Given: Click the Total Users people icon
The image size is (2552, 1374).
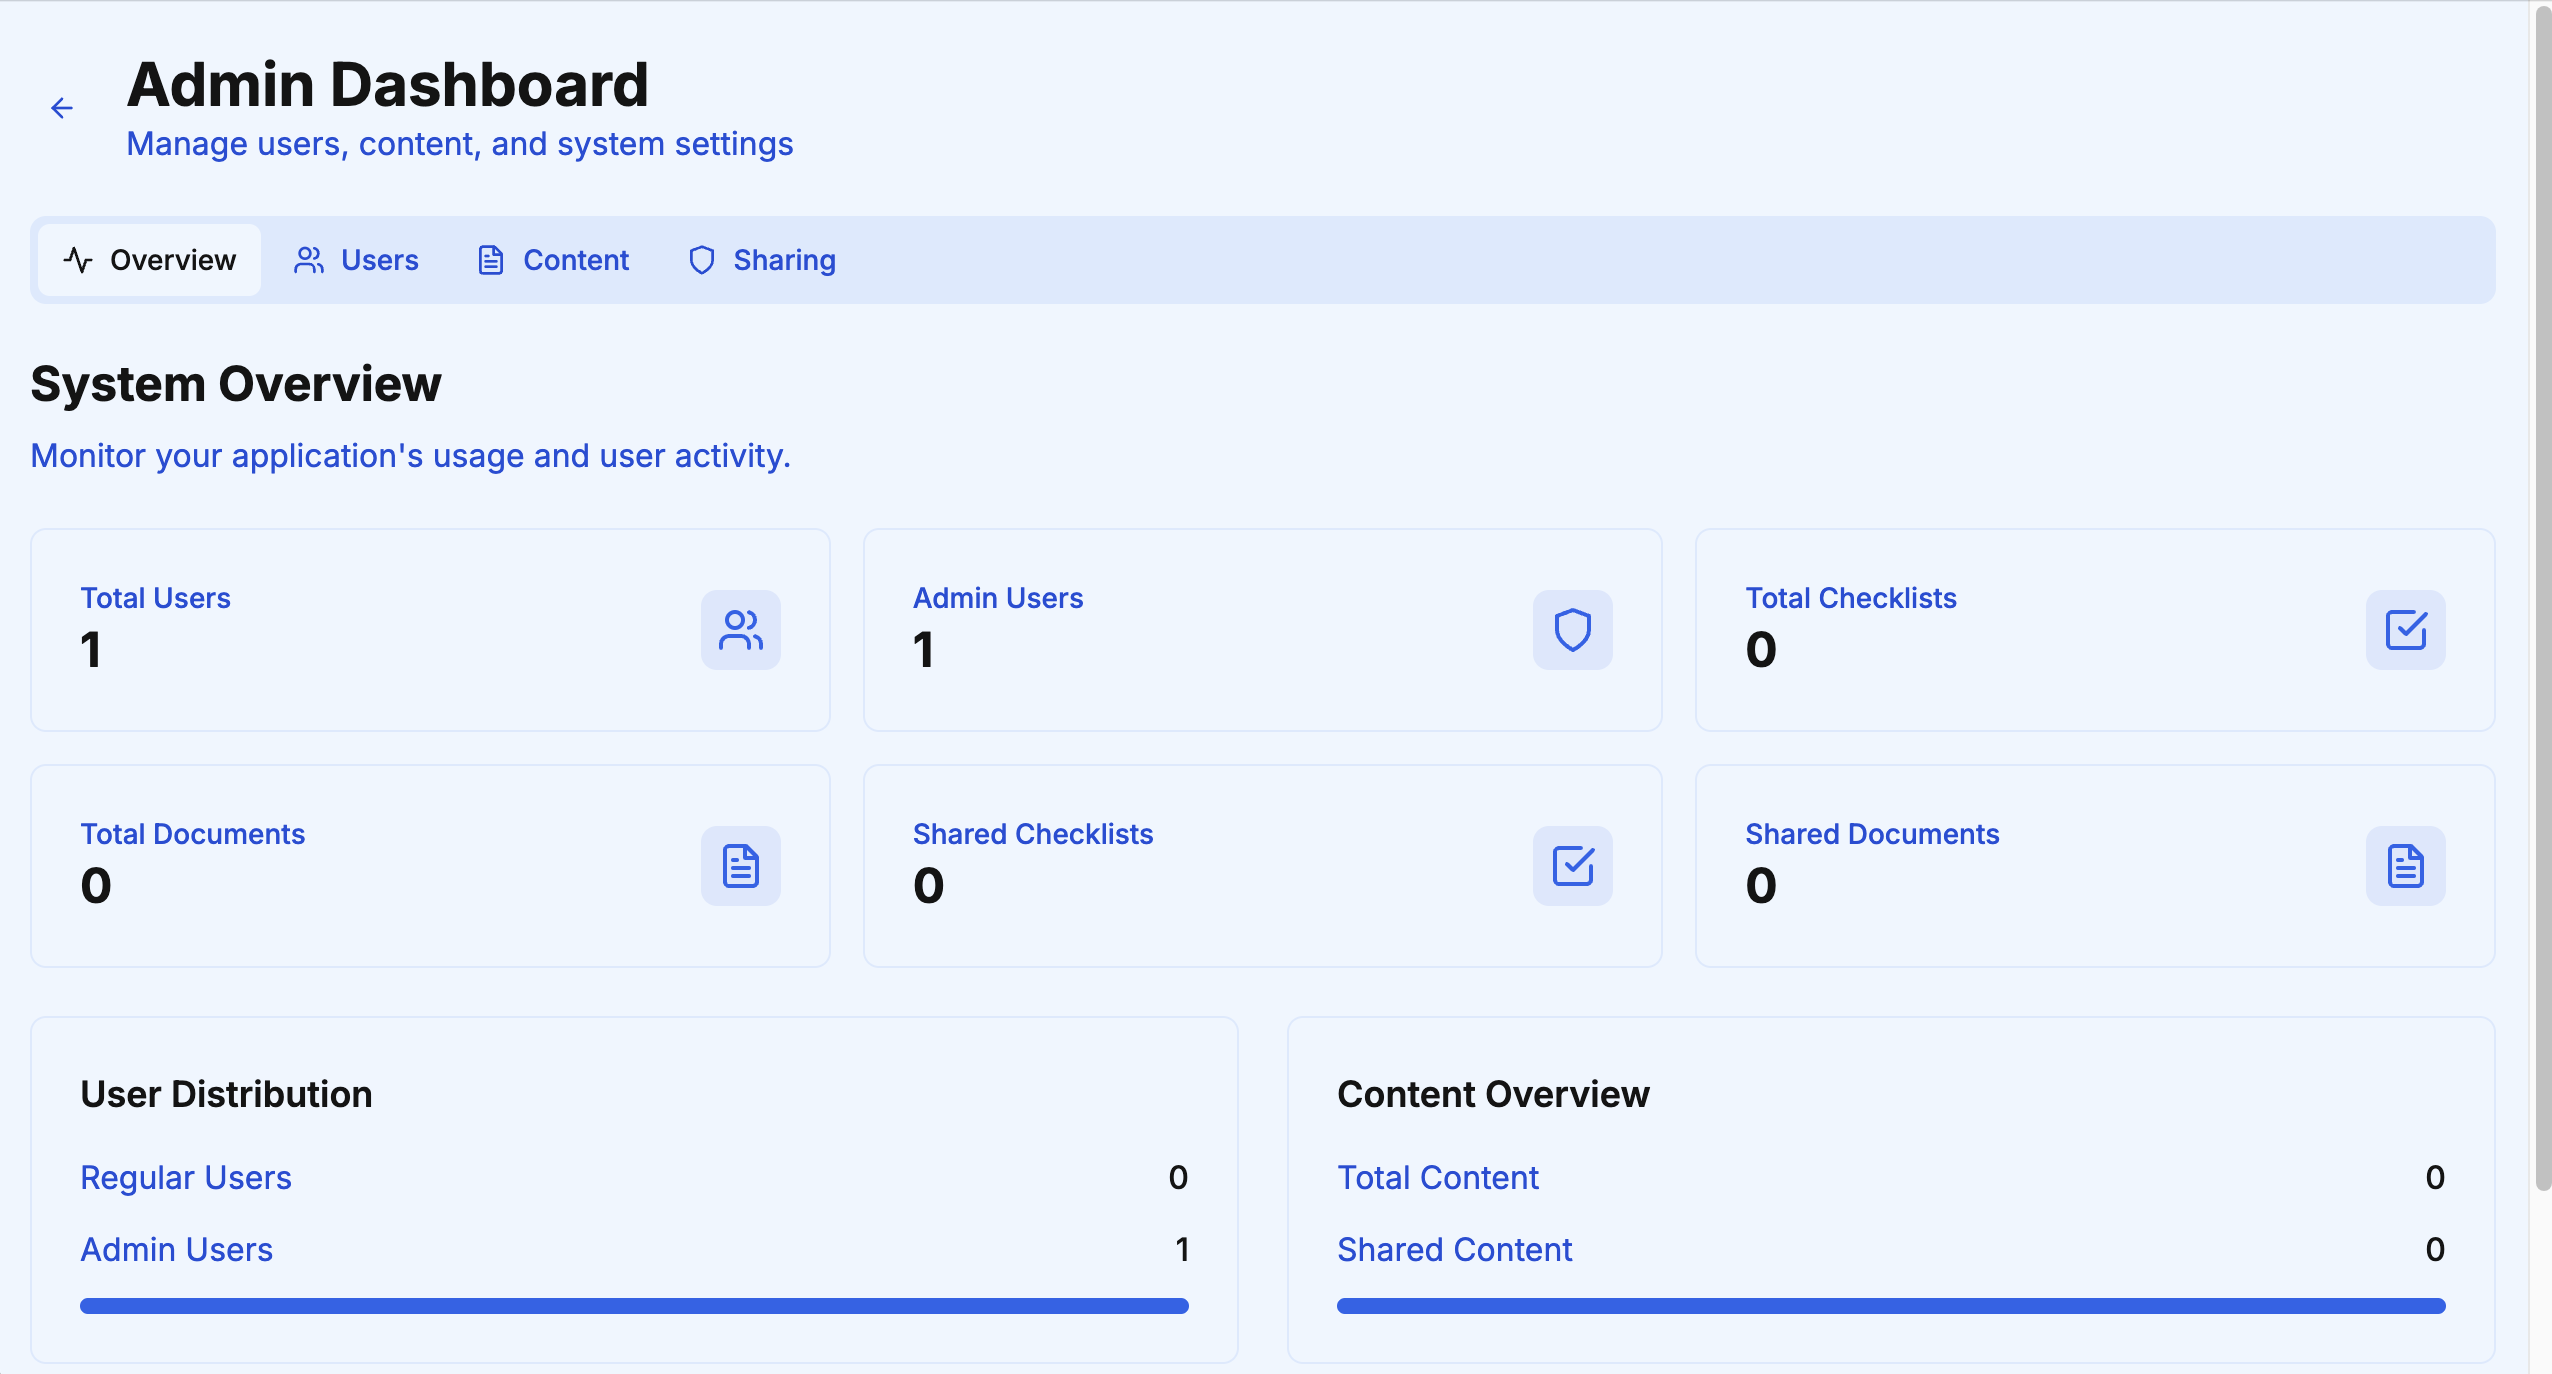Looking at the screenshot, I should click(741, 630).
